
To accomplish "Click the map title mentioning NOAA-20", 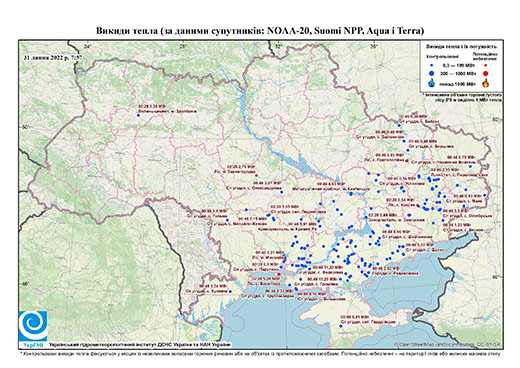I will click(x=260, y=31).
